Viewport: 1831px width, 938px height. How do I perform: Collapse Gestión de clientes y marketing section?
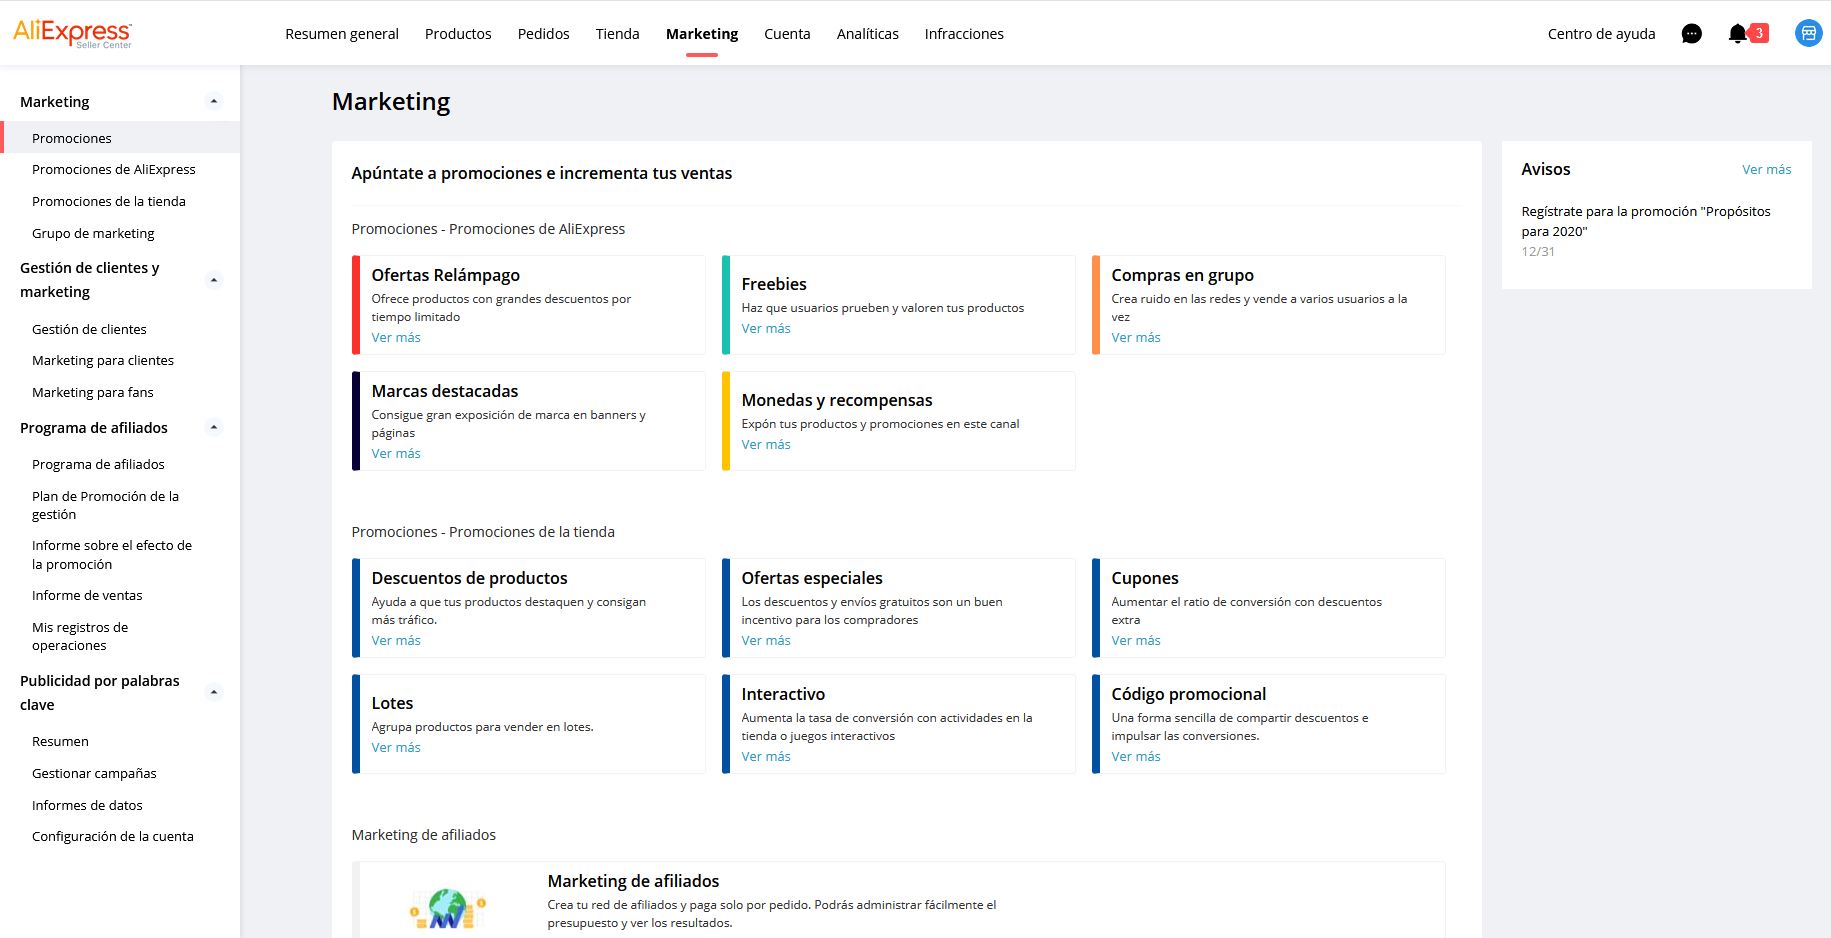pyautogui.click(x=213, y=280)
